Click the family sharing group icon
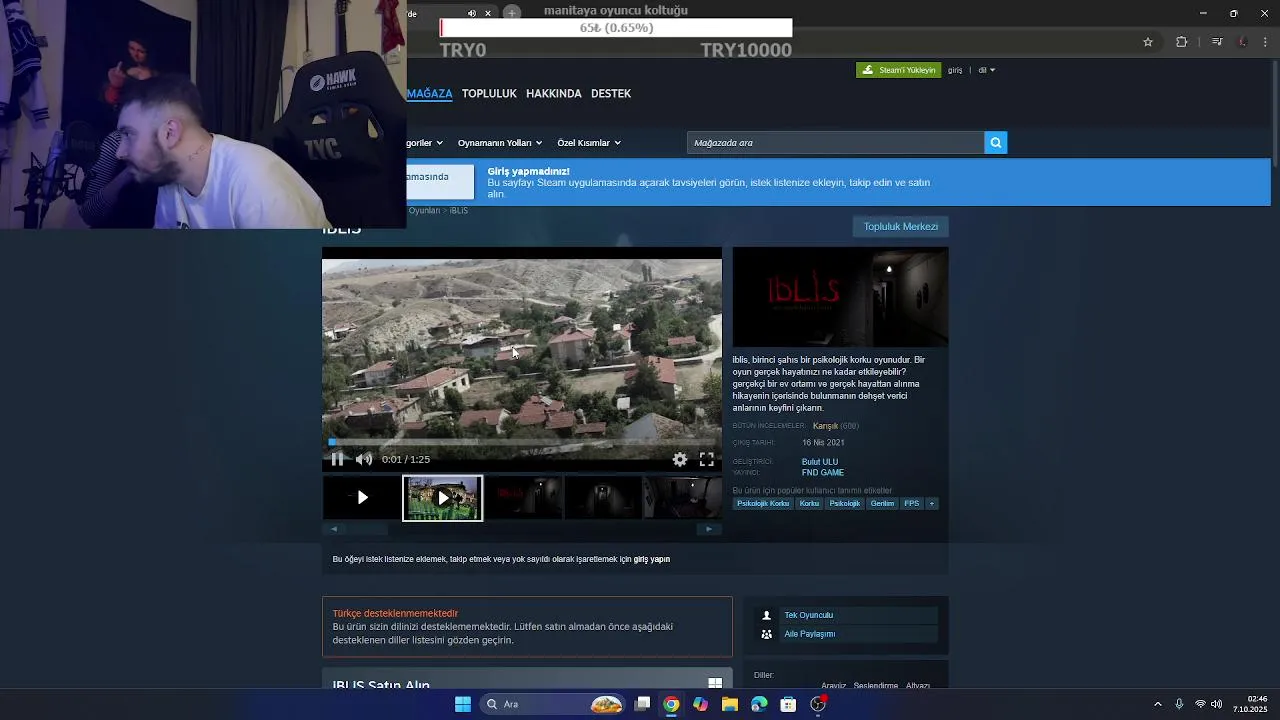This screenshot has width=1280, height=720. coord(767,634)
